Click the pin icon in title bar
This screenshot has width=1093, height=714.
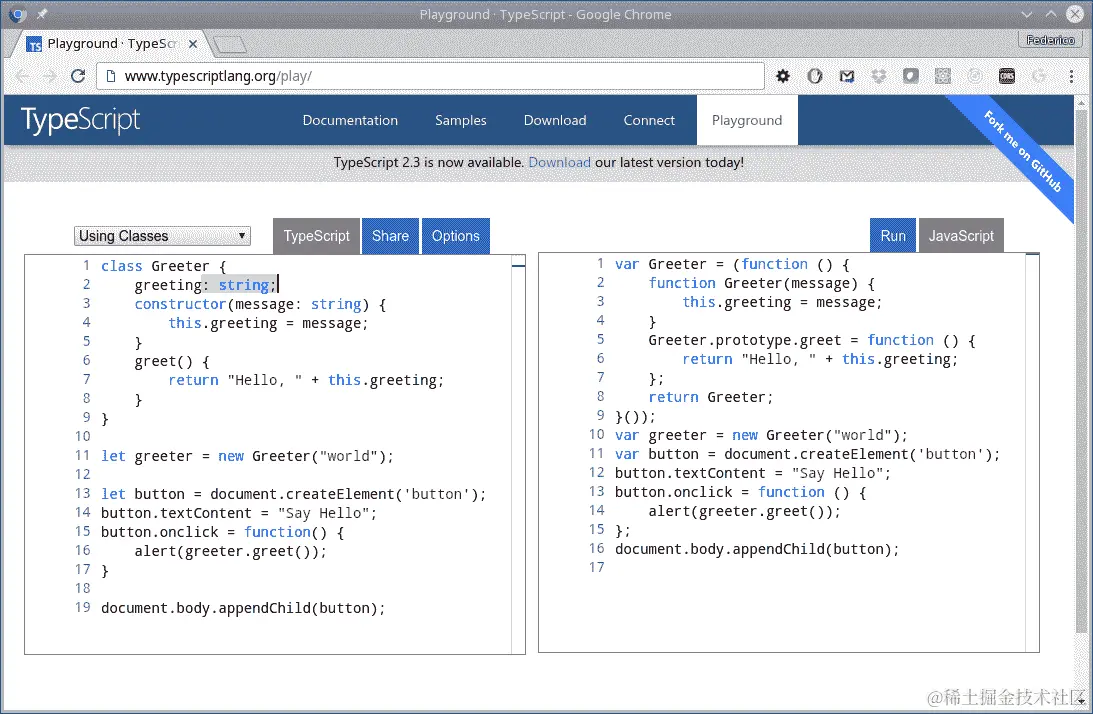(42, 14)
